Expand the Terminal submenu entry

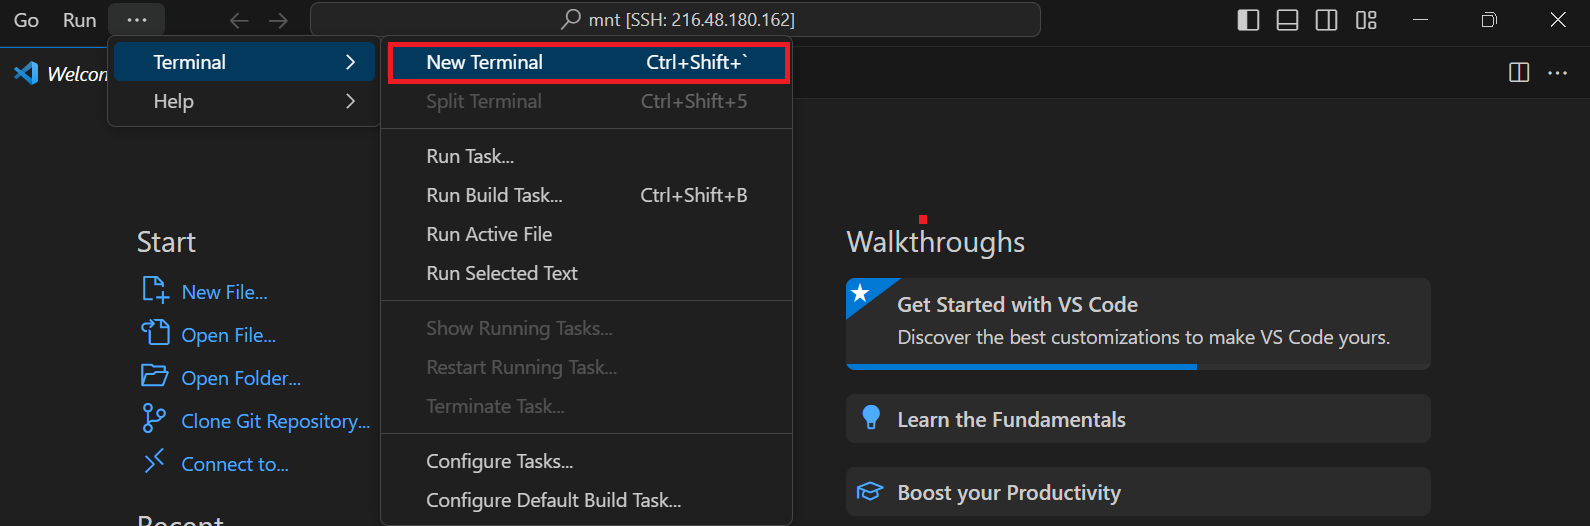pos(244,62)
